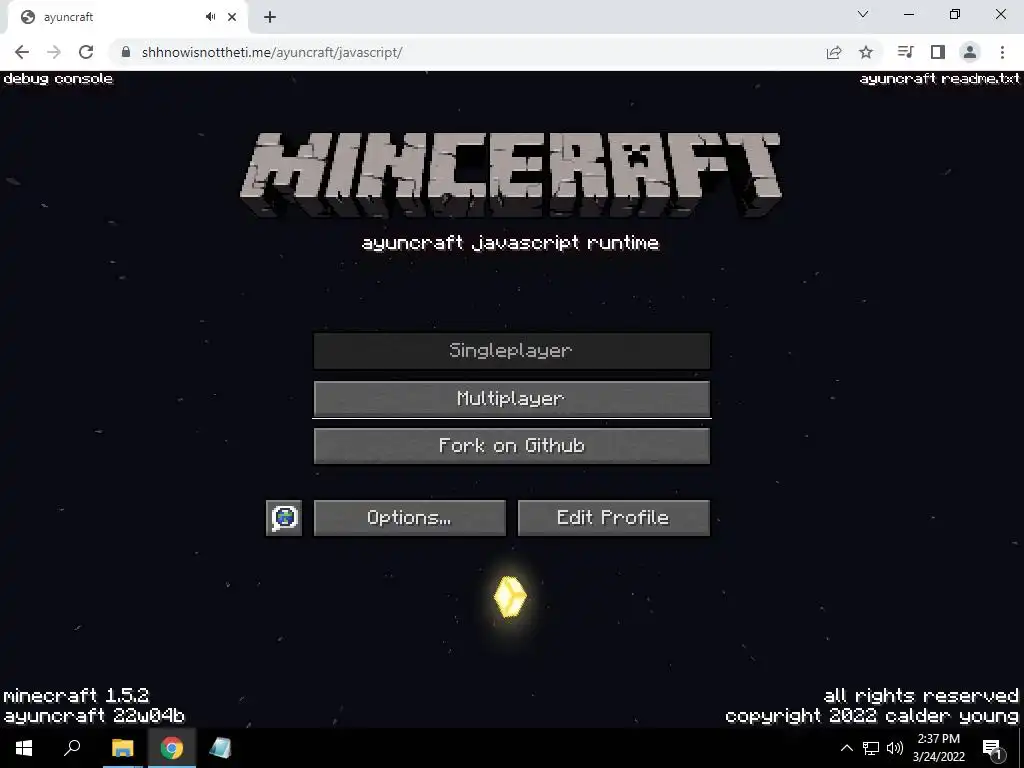Click 'copyright 2022 calder young' text
The height and width of the screenshot is (768, 1024).
872,716
